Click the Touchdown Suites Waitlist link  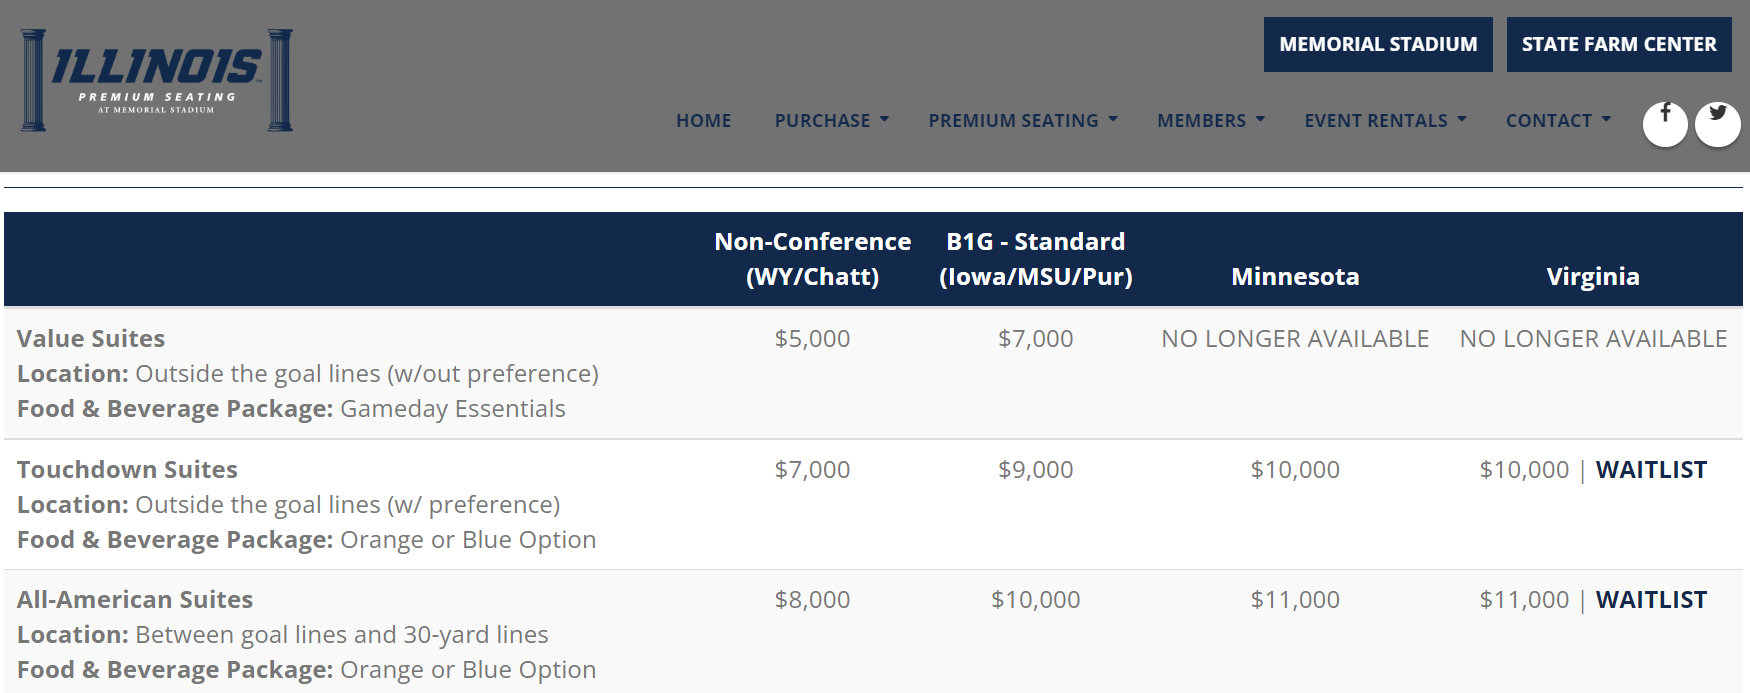pos(1651,469)
